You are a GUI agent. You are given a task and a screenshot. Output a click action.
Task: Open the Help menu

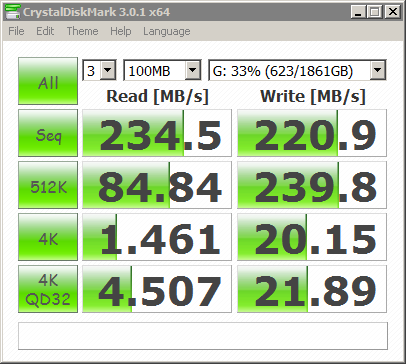tap(121, 31)
